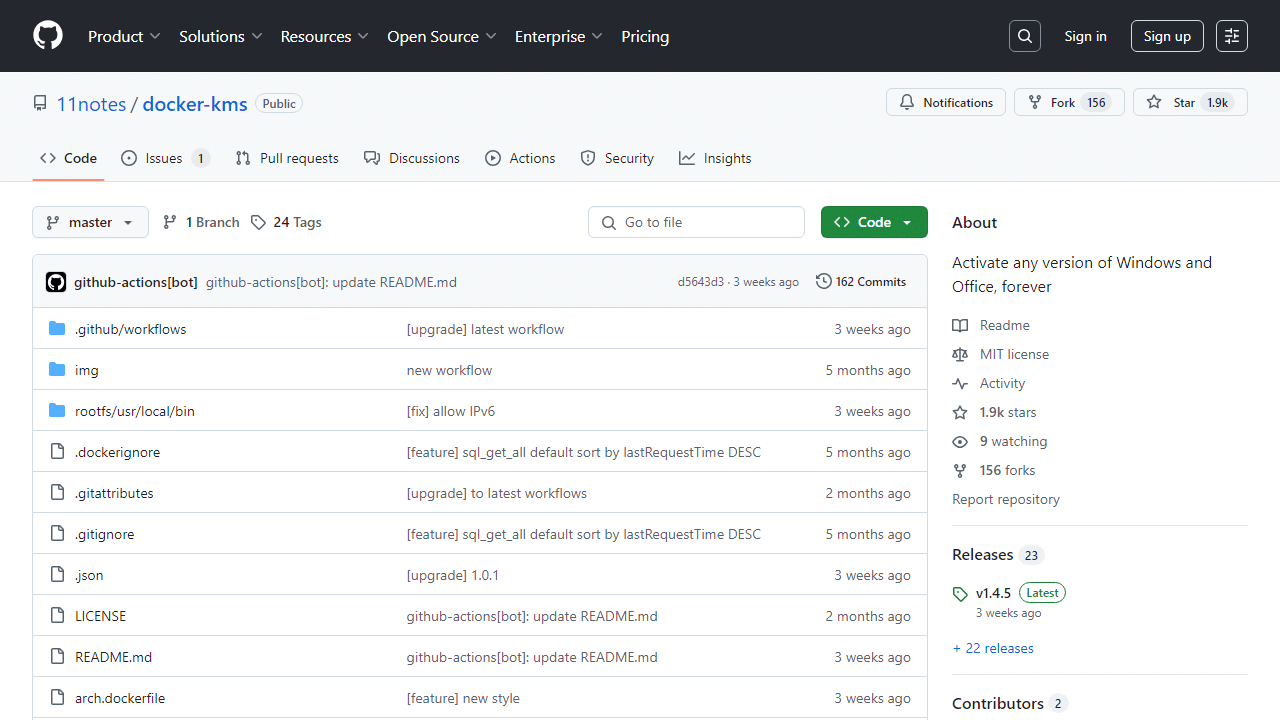Select the Code repository tab
The image size is (1280, 720).
(68, 158)
